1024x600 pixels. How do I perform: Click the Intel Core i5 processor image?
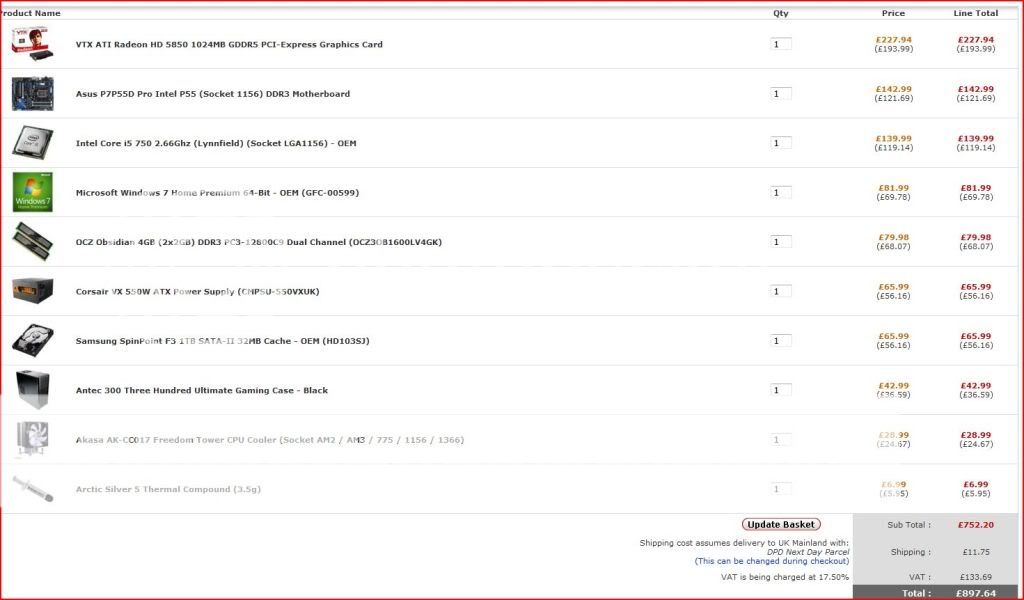[x=32, y=142]
